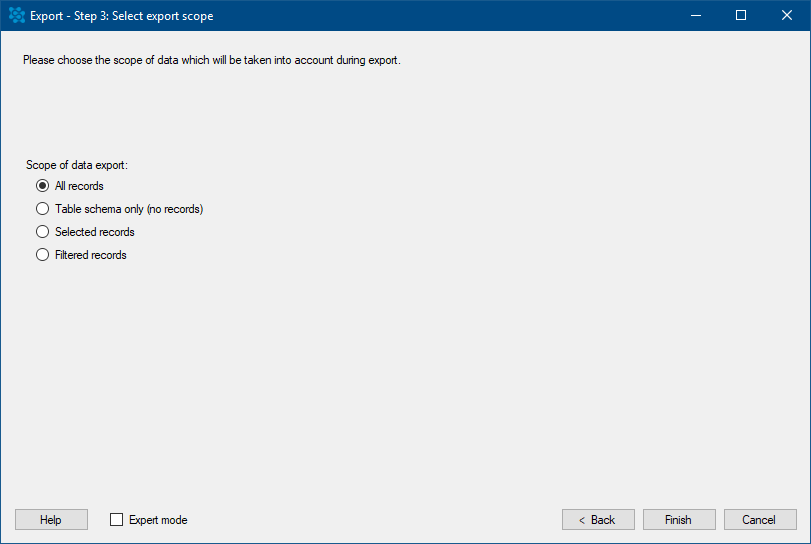The image size is (811, 544).
Task: Click the 'All records' option label text
Action: click(79, 186)
